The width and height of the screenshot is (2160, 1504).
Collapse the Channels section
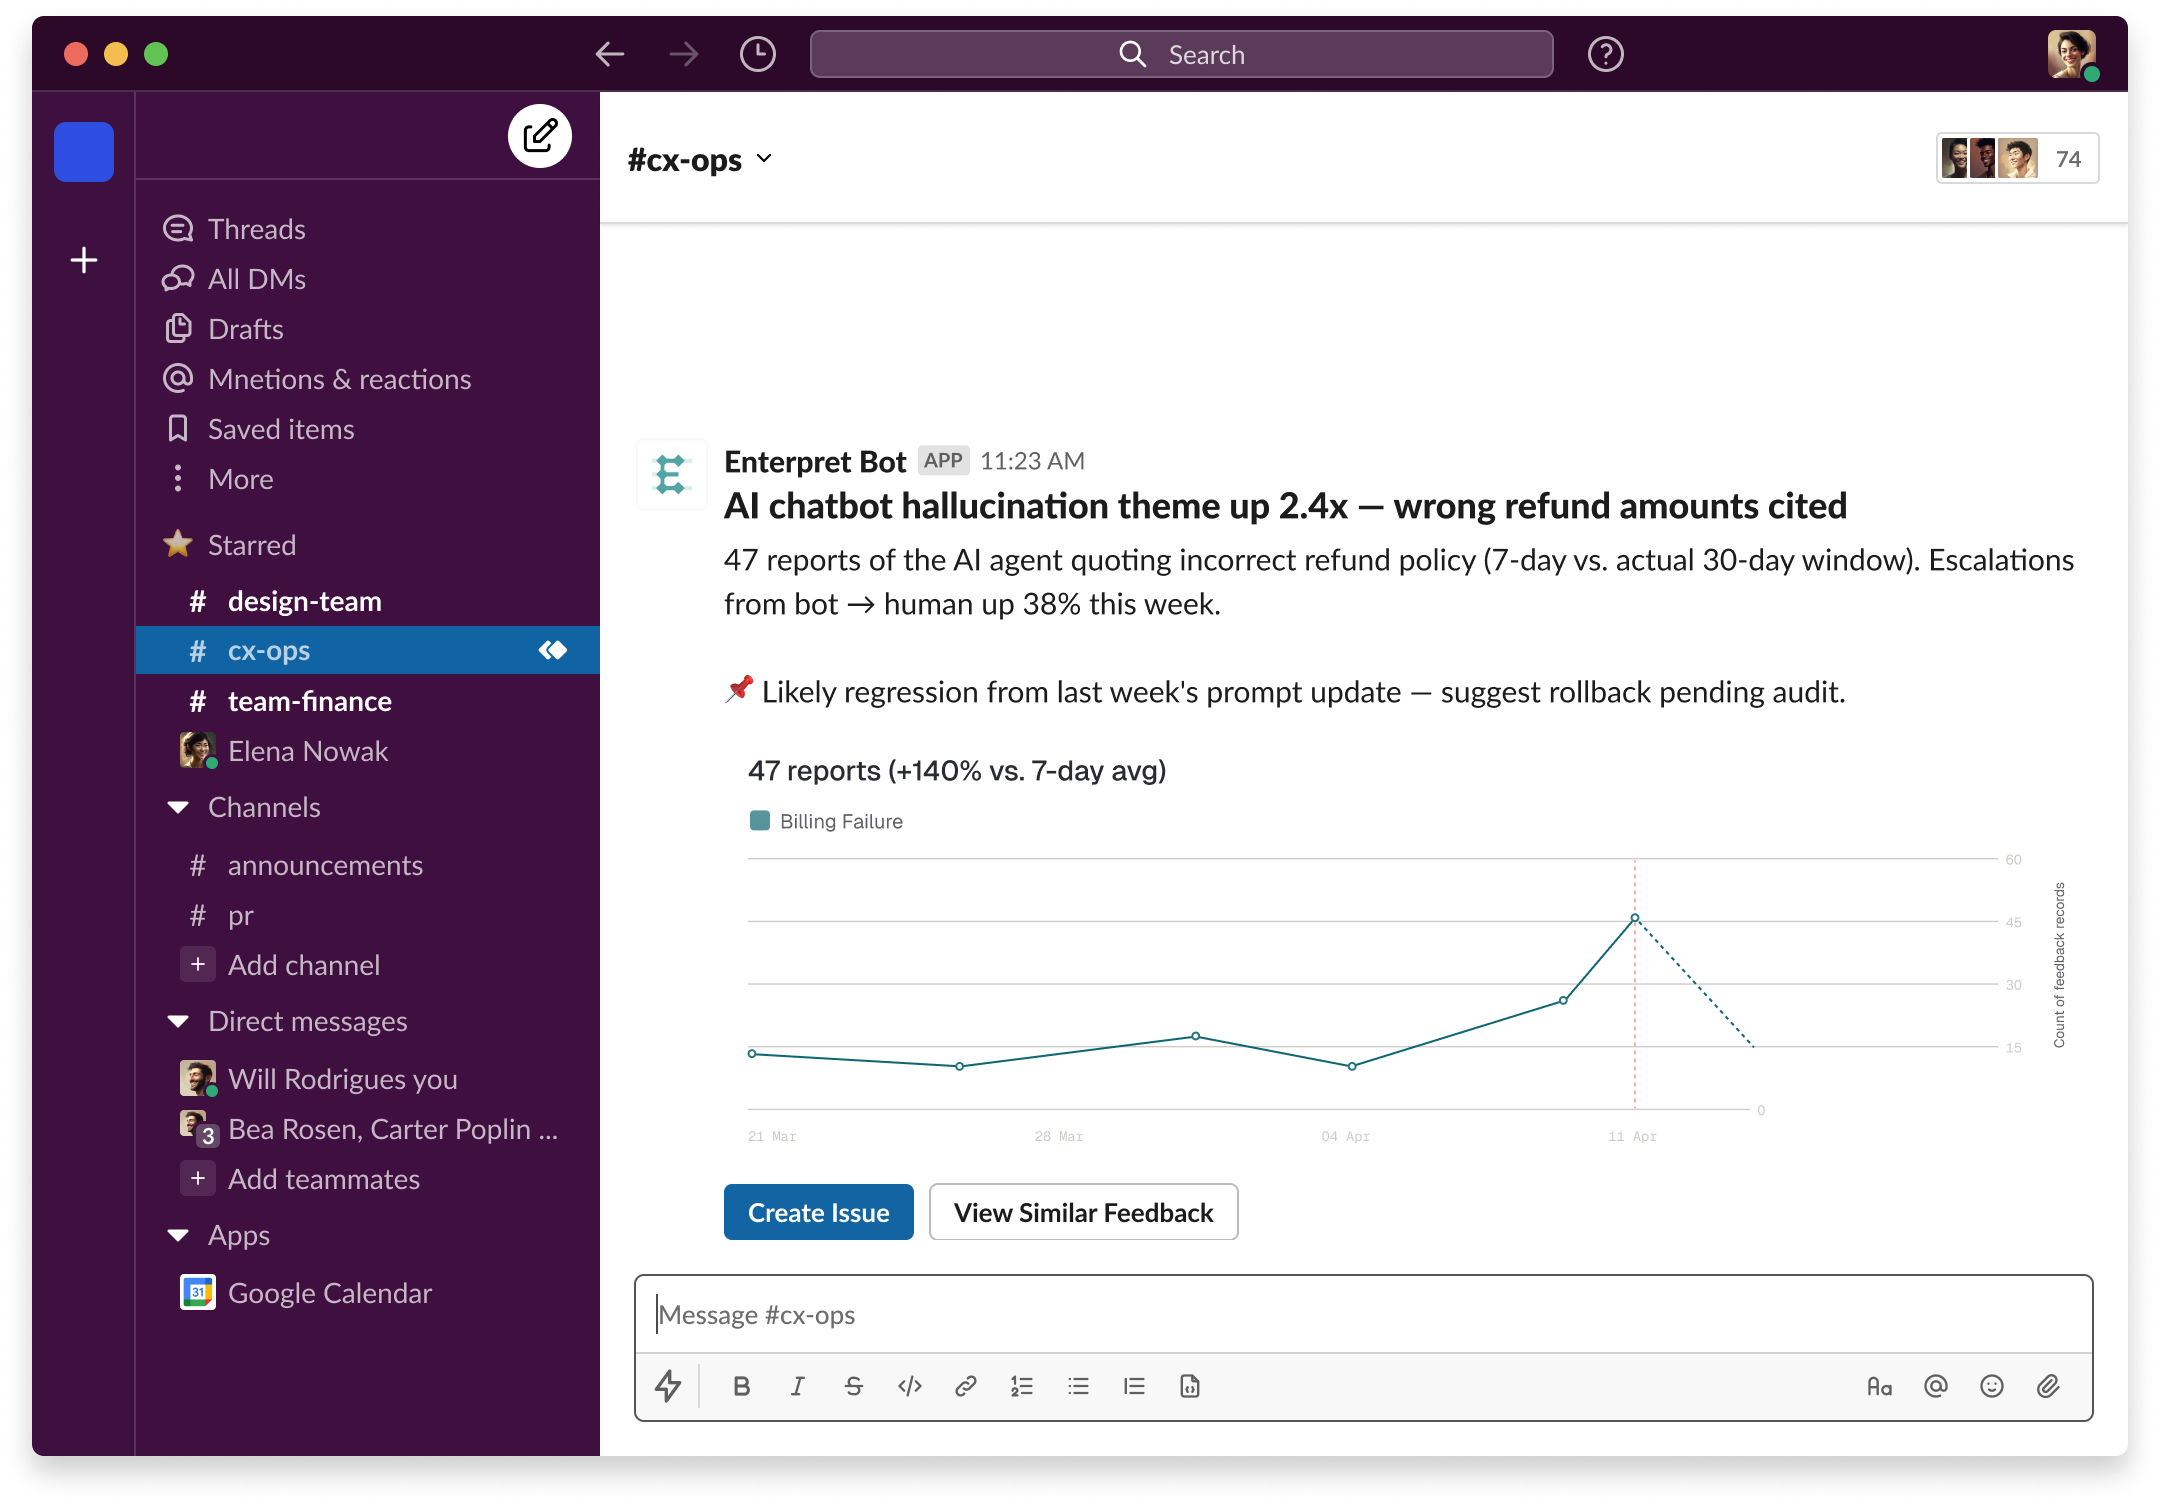[179, 807]
